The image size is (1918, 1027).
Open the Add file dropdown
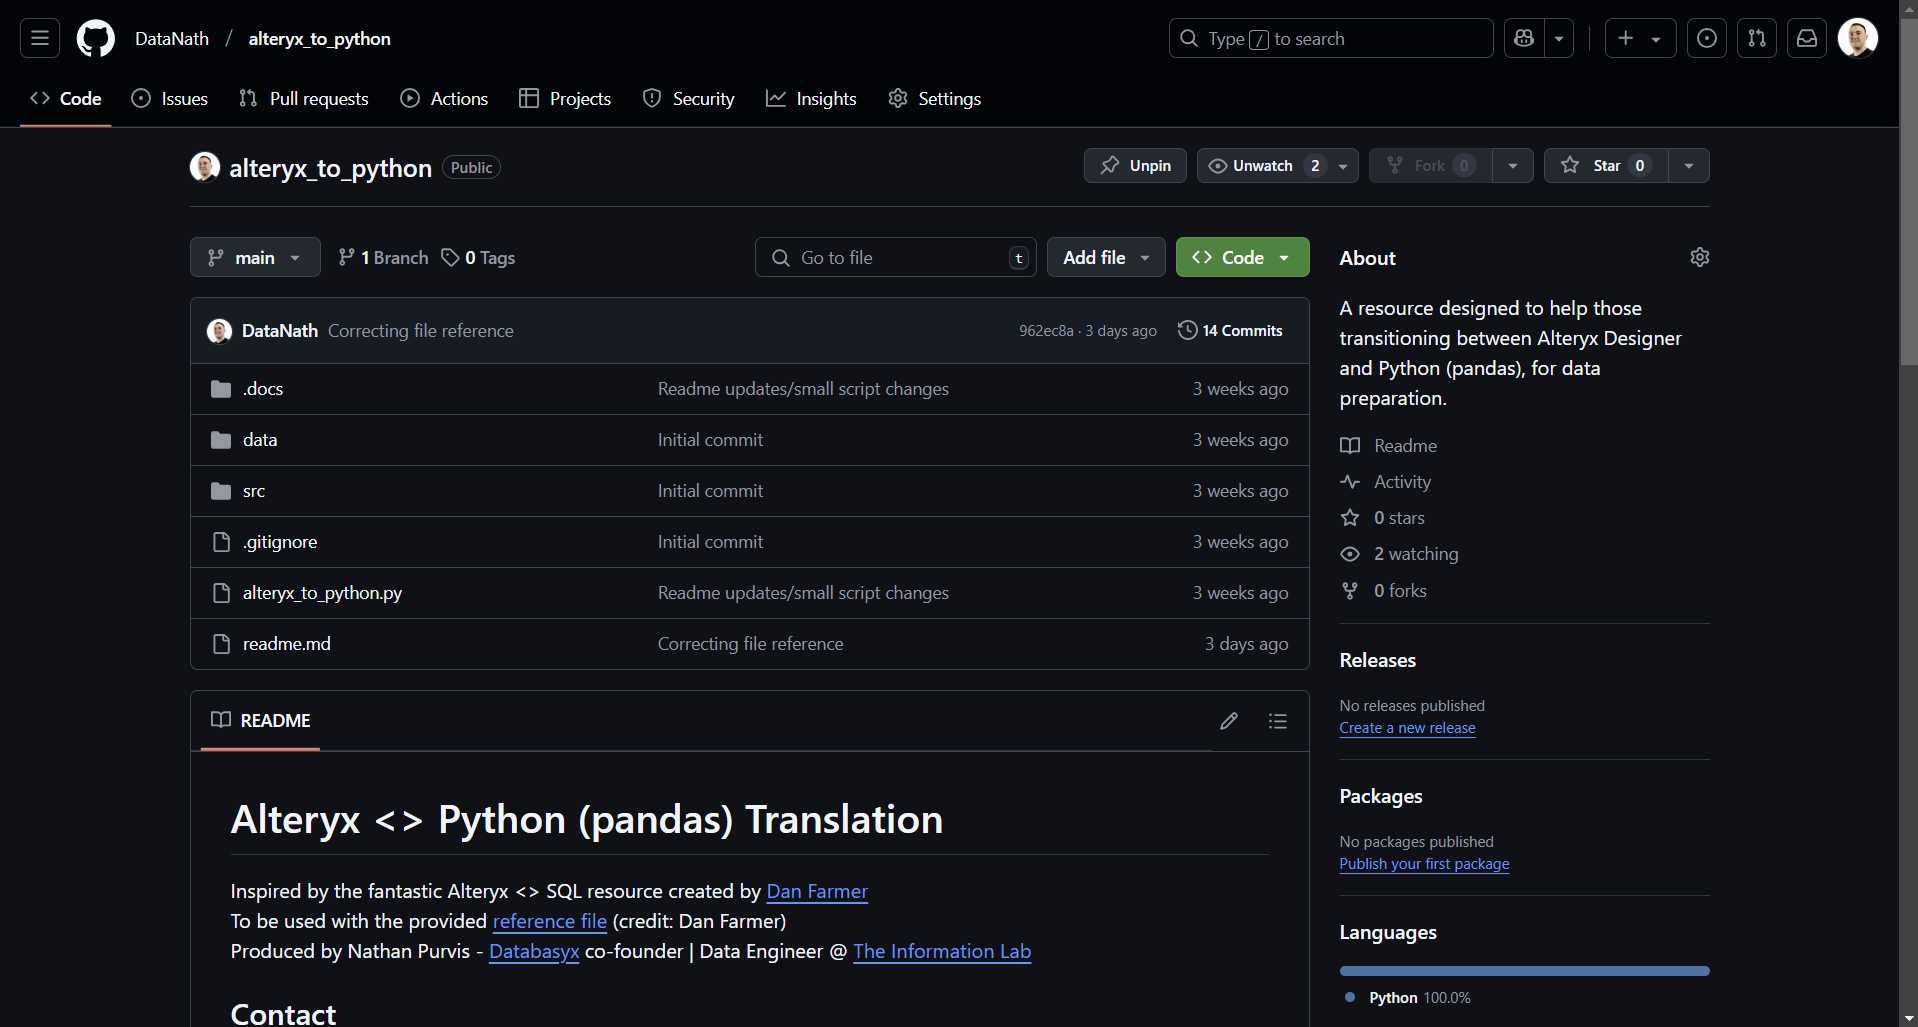coord(1104,257)
